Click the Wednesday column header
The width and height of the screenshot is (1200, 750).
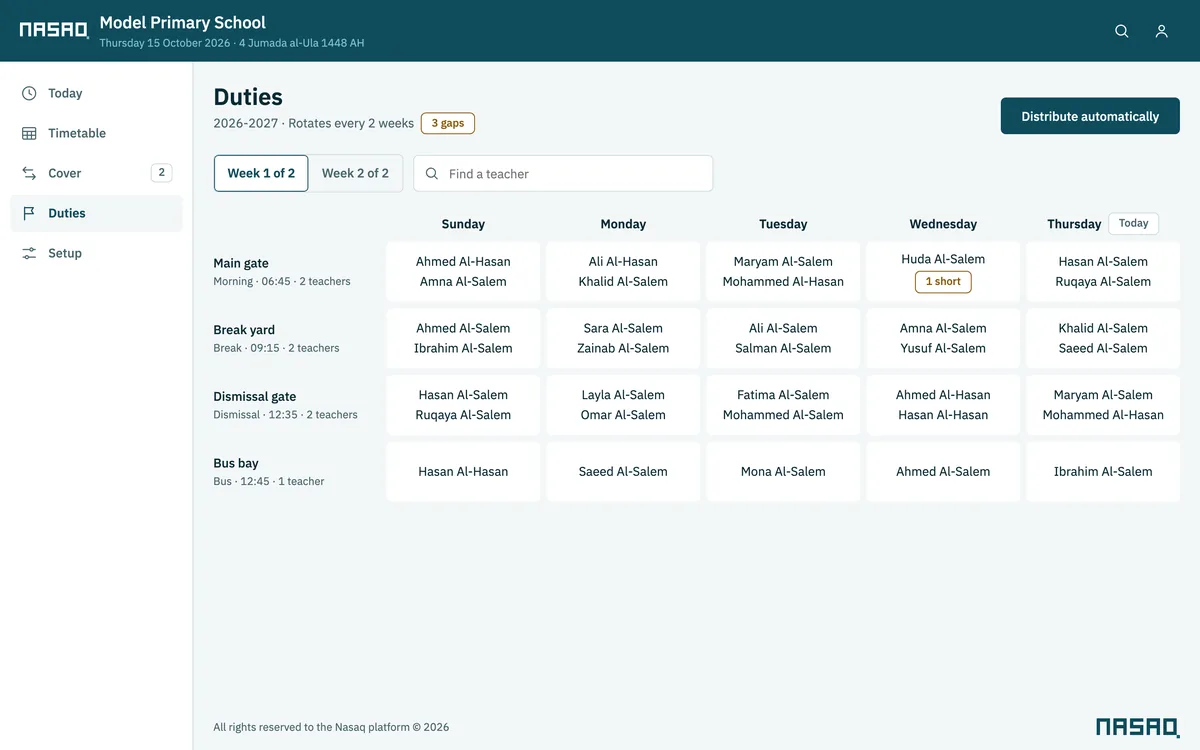tap(943, 224)
